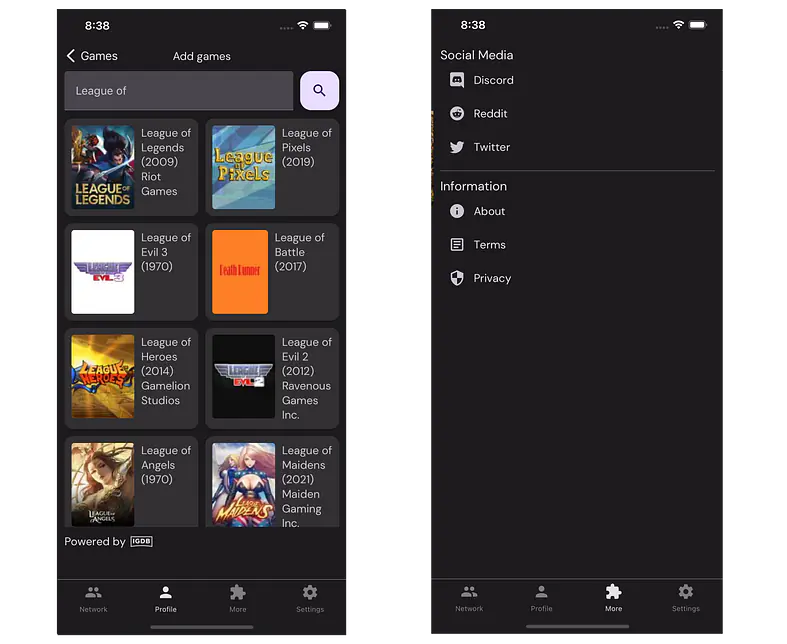Tap 'League of Maidens (2021)' text
Viewport: 787px width, 644px height.
[307, 465]
